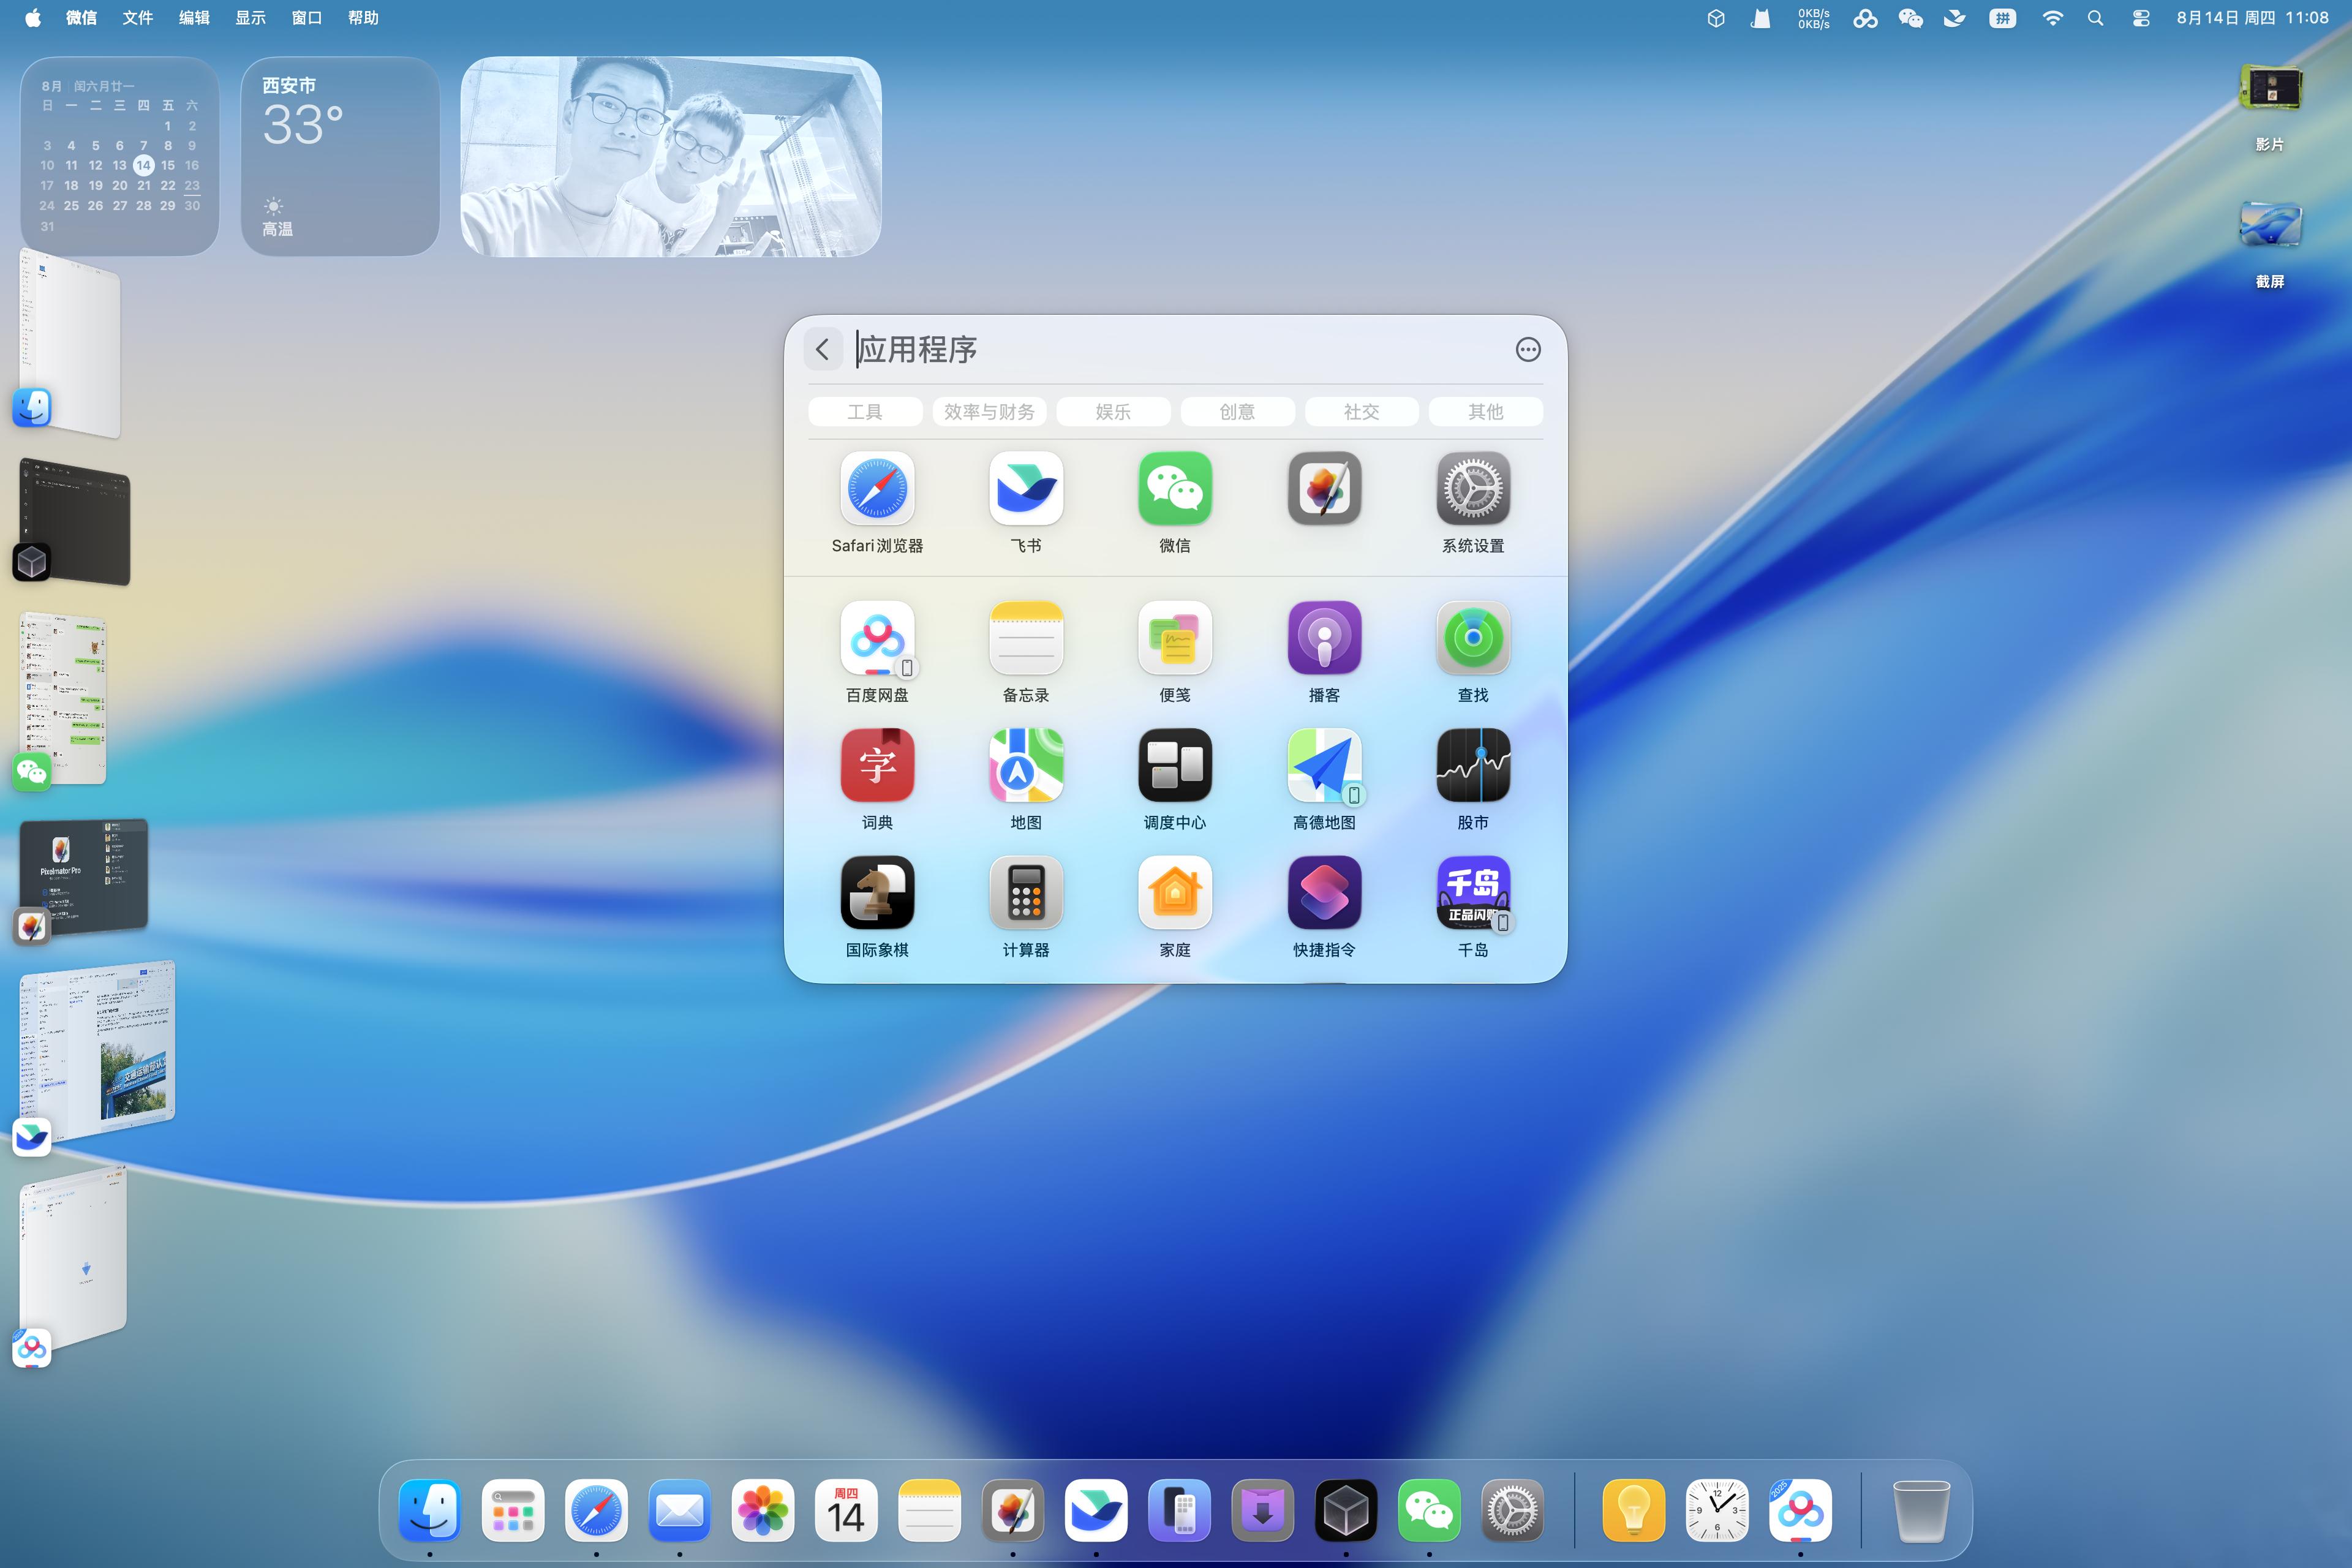Open the 窗口 menu

pyautogui.click(x=306, y=18)
